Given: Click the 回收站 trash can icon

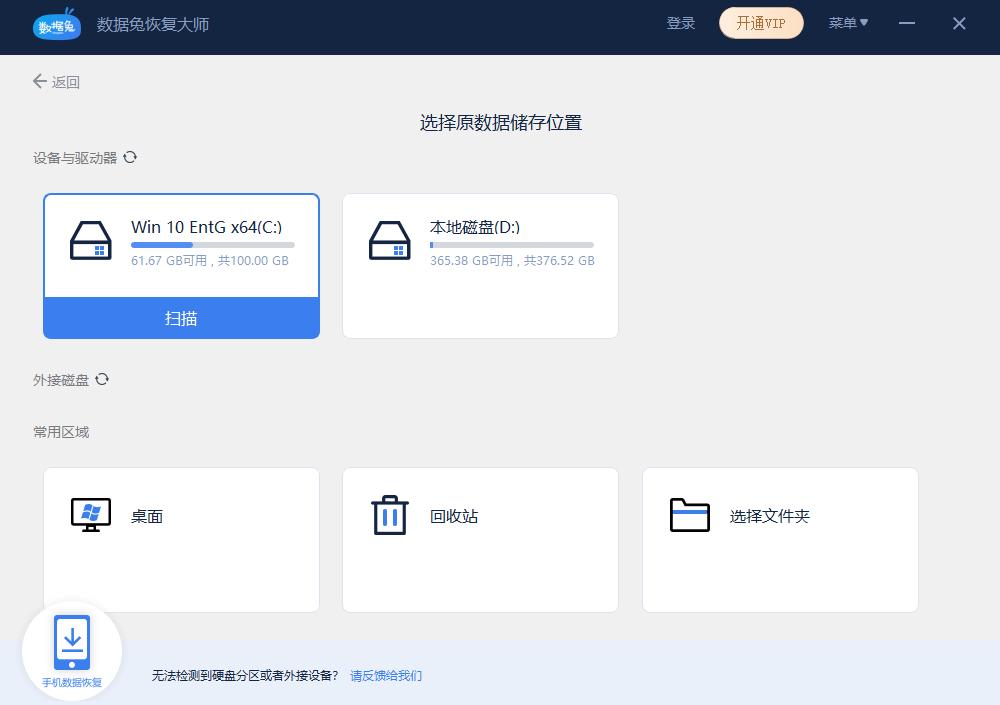Looking at the screenshot, I should click(x=388, y=515).
